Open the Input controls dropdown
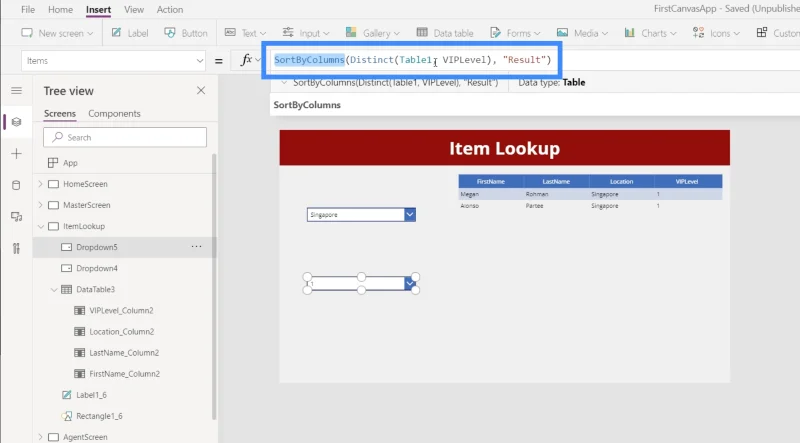The width and height of the screenshot is (800, 443). [x=306, y=33]
